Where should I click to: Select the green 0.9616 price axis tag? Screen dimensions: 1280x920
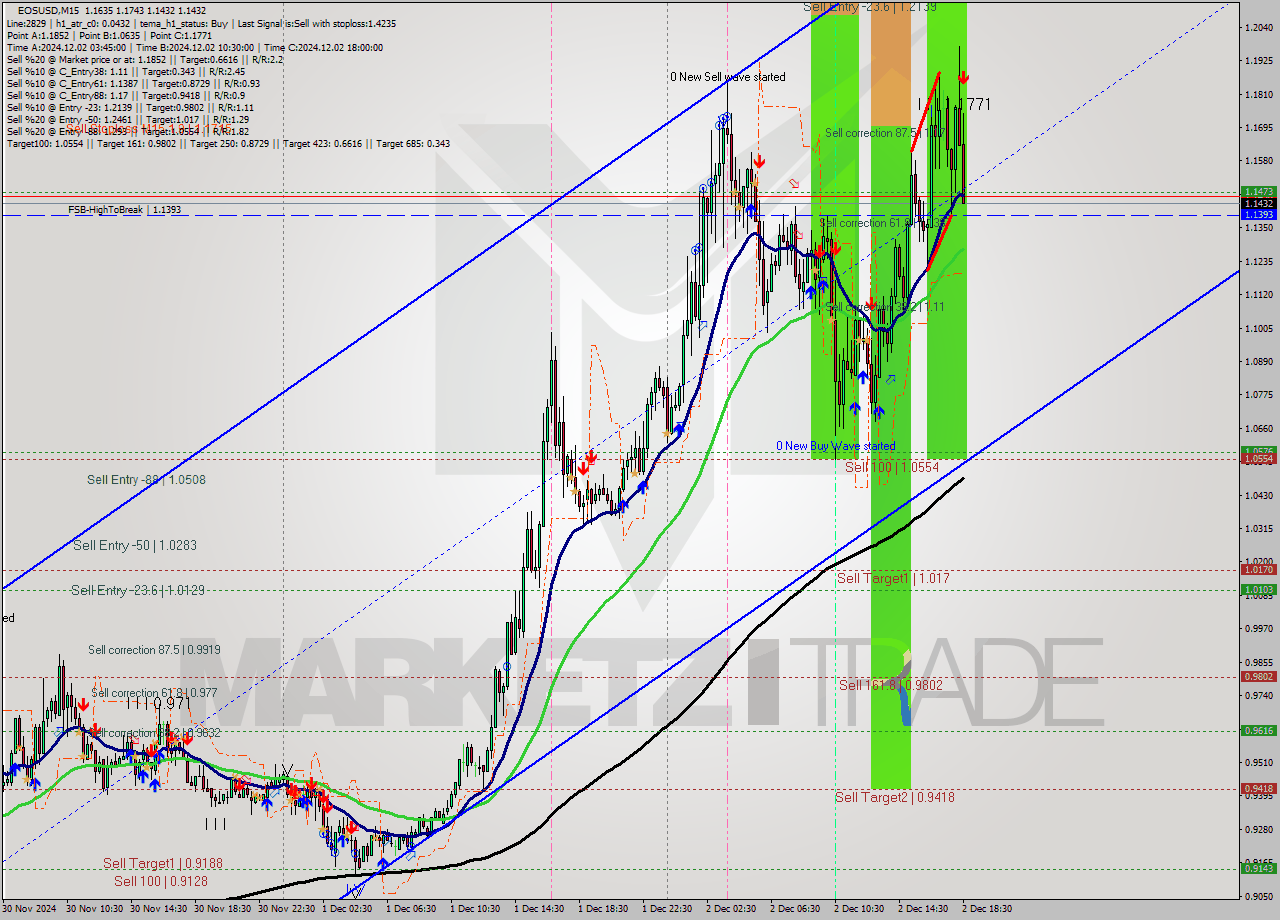(1258, 730)
